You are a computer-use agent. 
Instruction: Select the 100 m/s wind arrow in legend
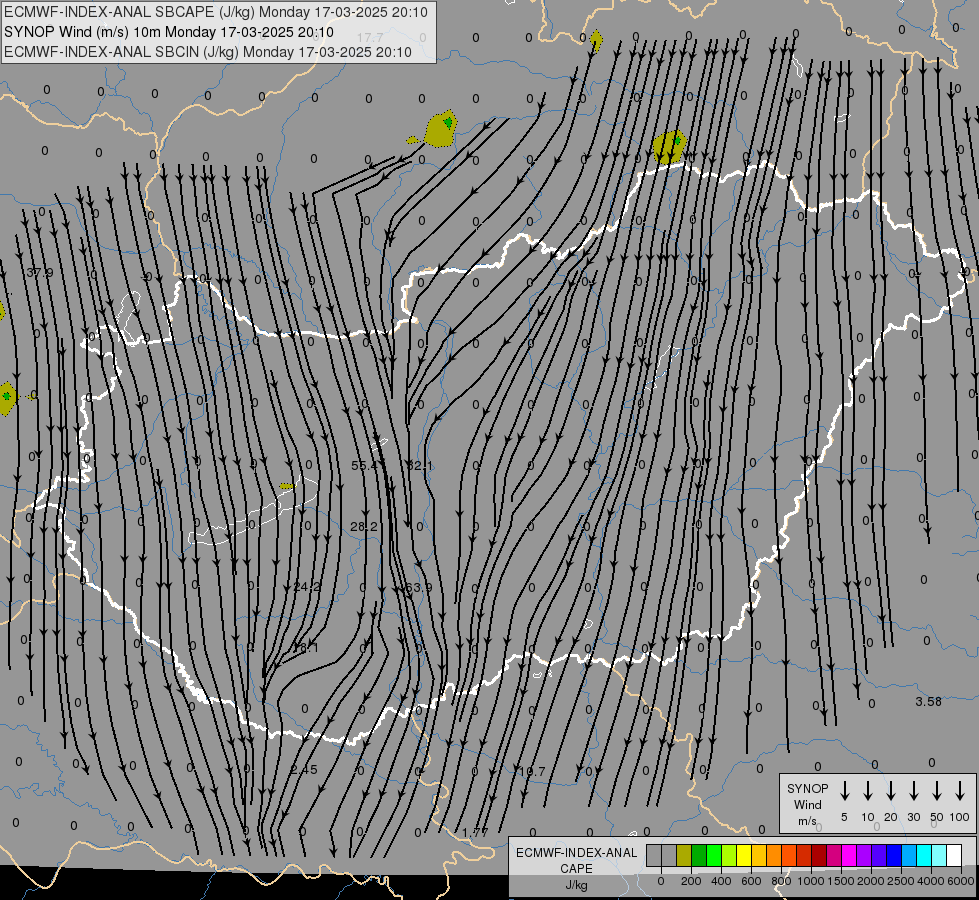click(960, 791)
